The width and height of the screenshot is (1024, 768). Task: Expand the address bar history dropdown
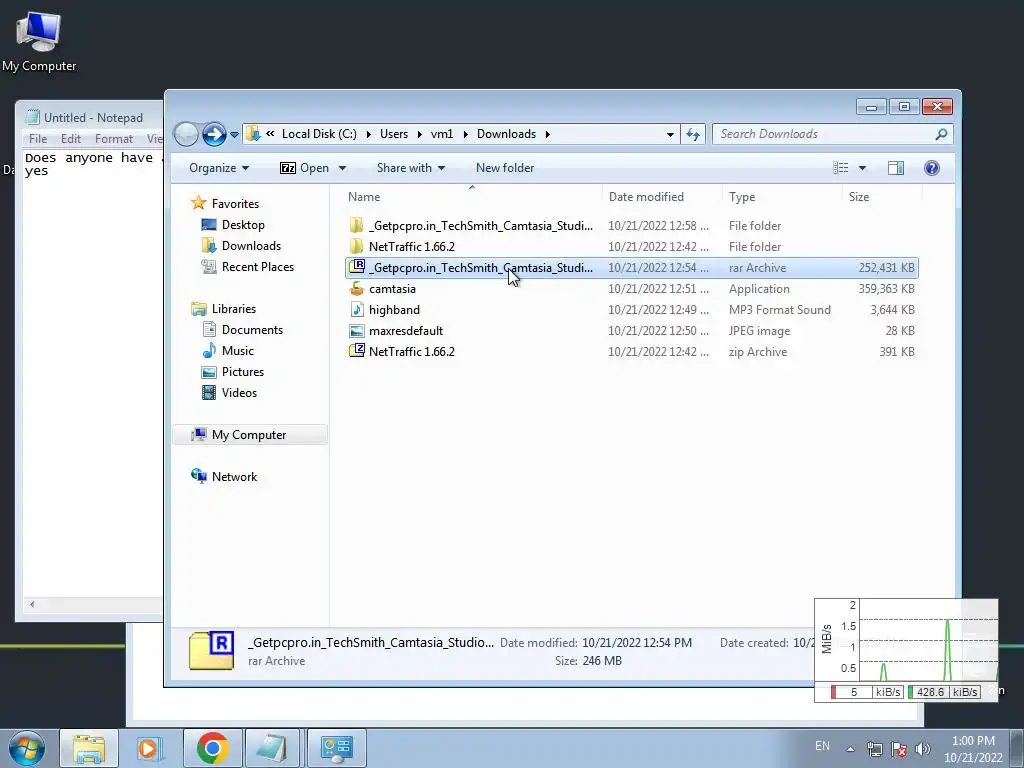click(x=670, y=135)
